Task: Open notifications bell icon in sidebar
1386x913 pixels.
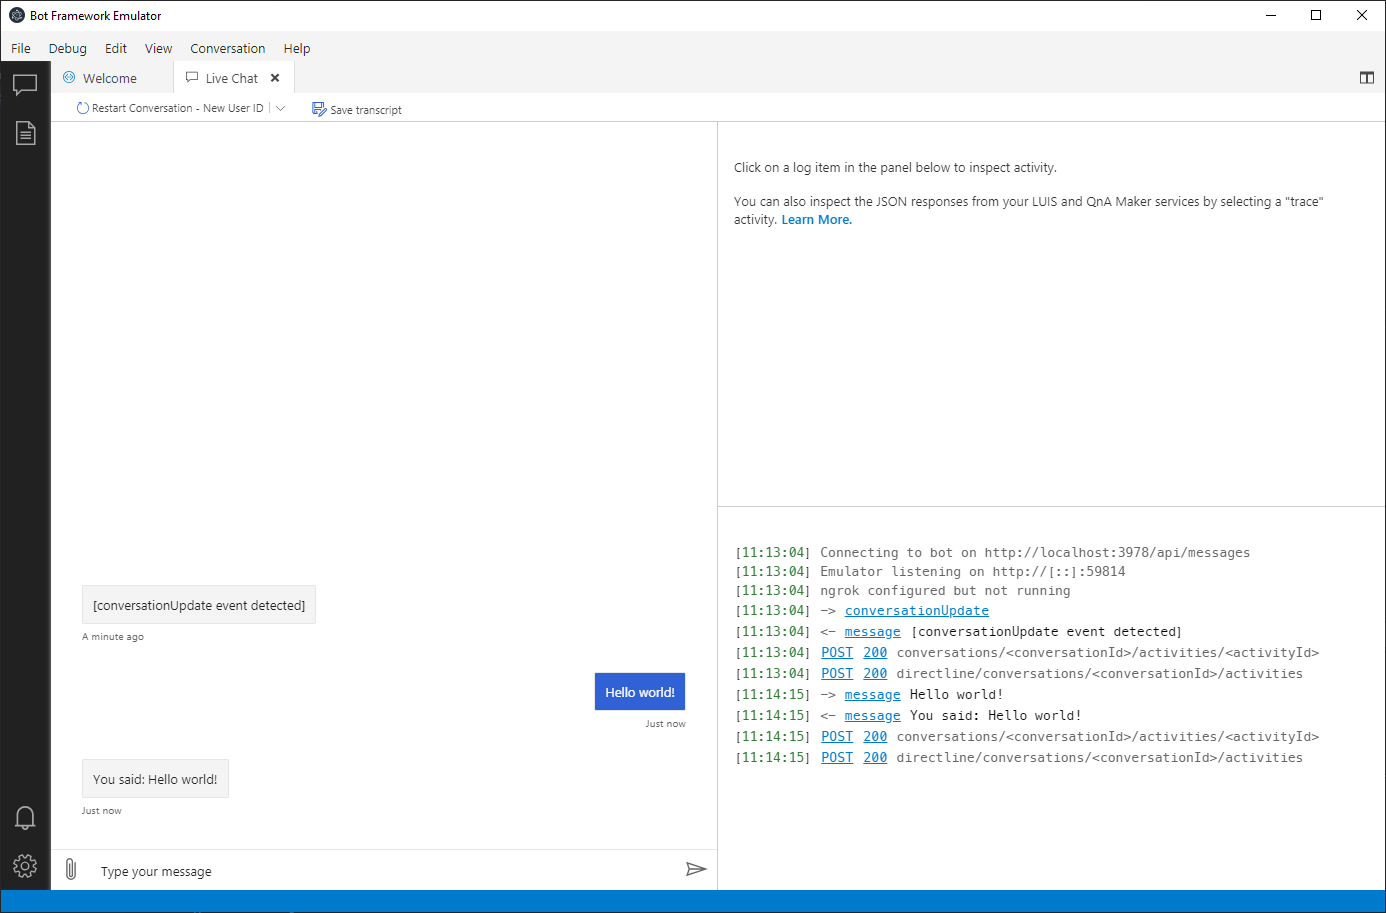Action: (25, 818)
